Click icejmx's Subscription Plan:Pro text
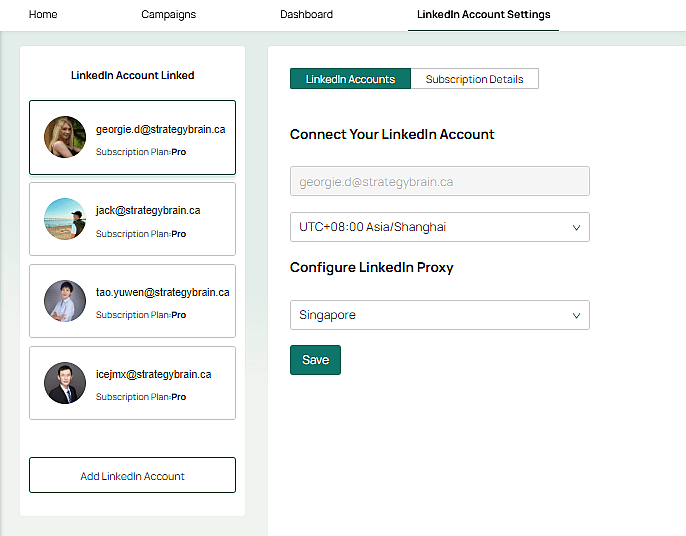Viewport: 686px width, 536px height. [x=141, y=396]
